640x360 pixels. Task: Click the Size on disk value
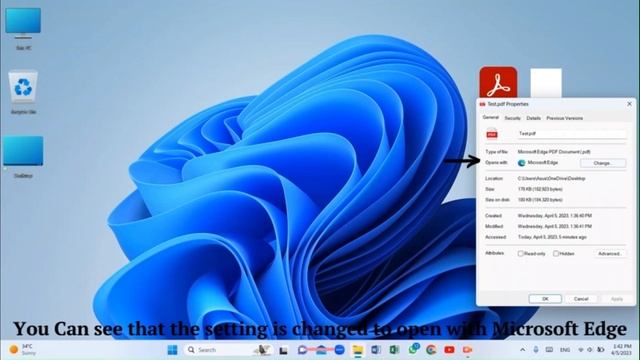[540, 200]
